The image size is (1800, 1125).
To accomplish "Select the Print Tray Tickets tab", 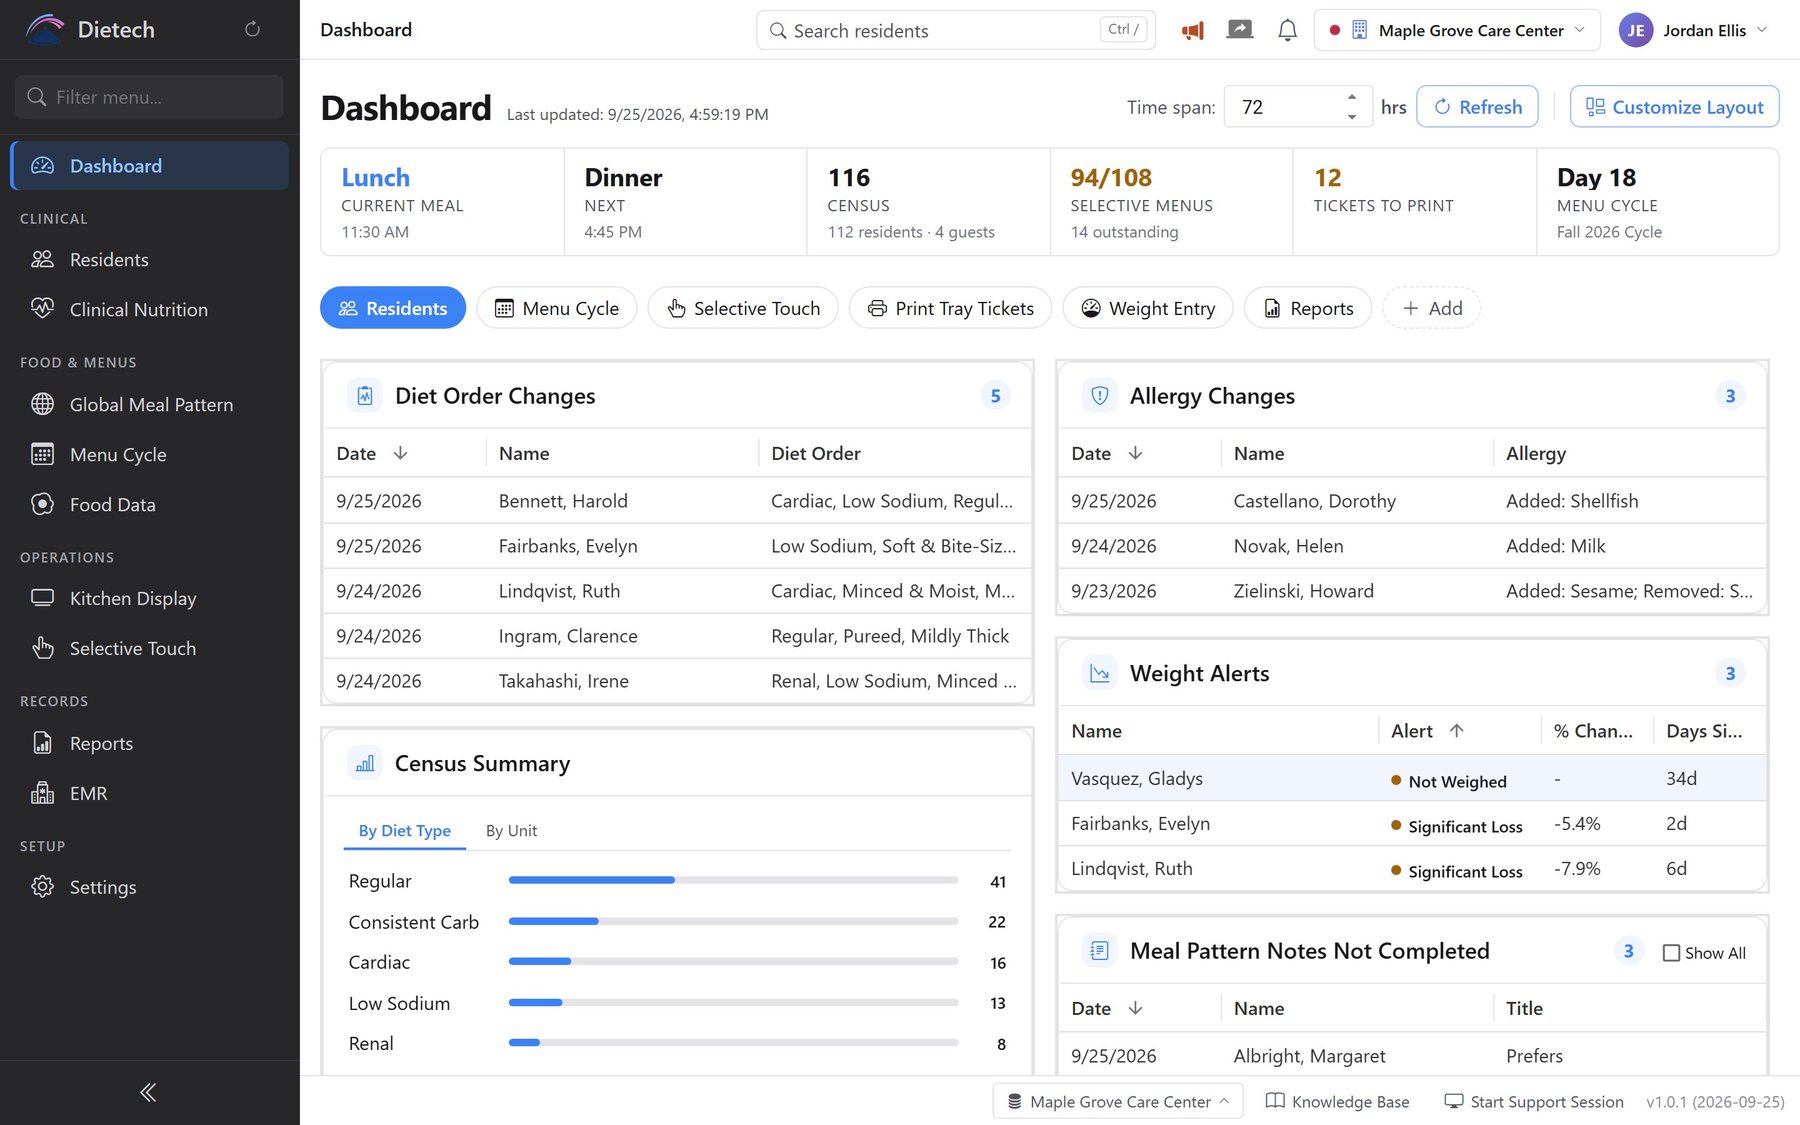I will click(950, 308).
